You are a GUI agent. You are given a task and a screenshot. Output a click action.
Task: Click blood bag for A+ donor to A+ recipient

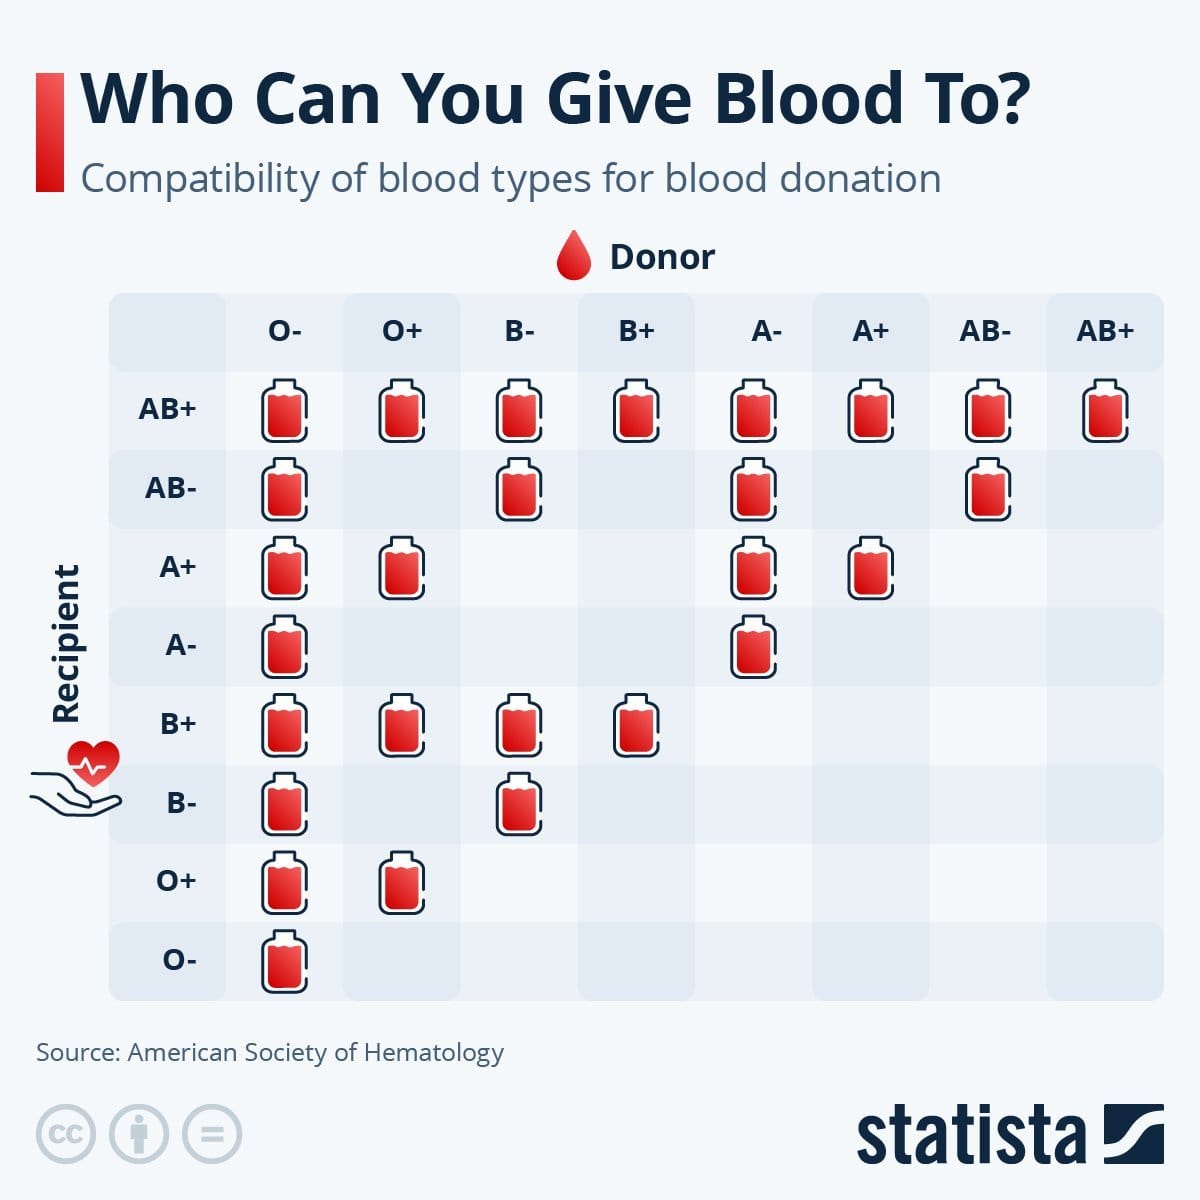(x=871, y=567)
